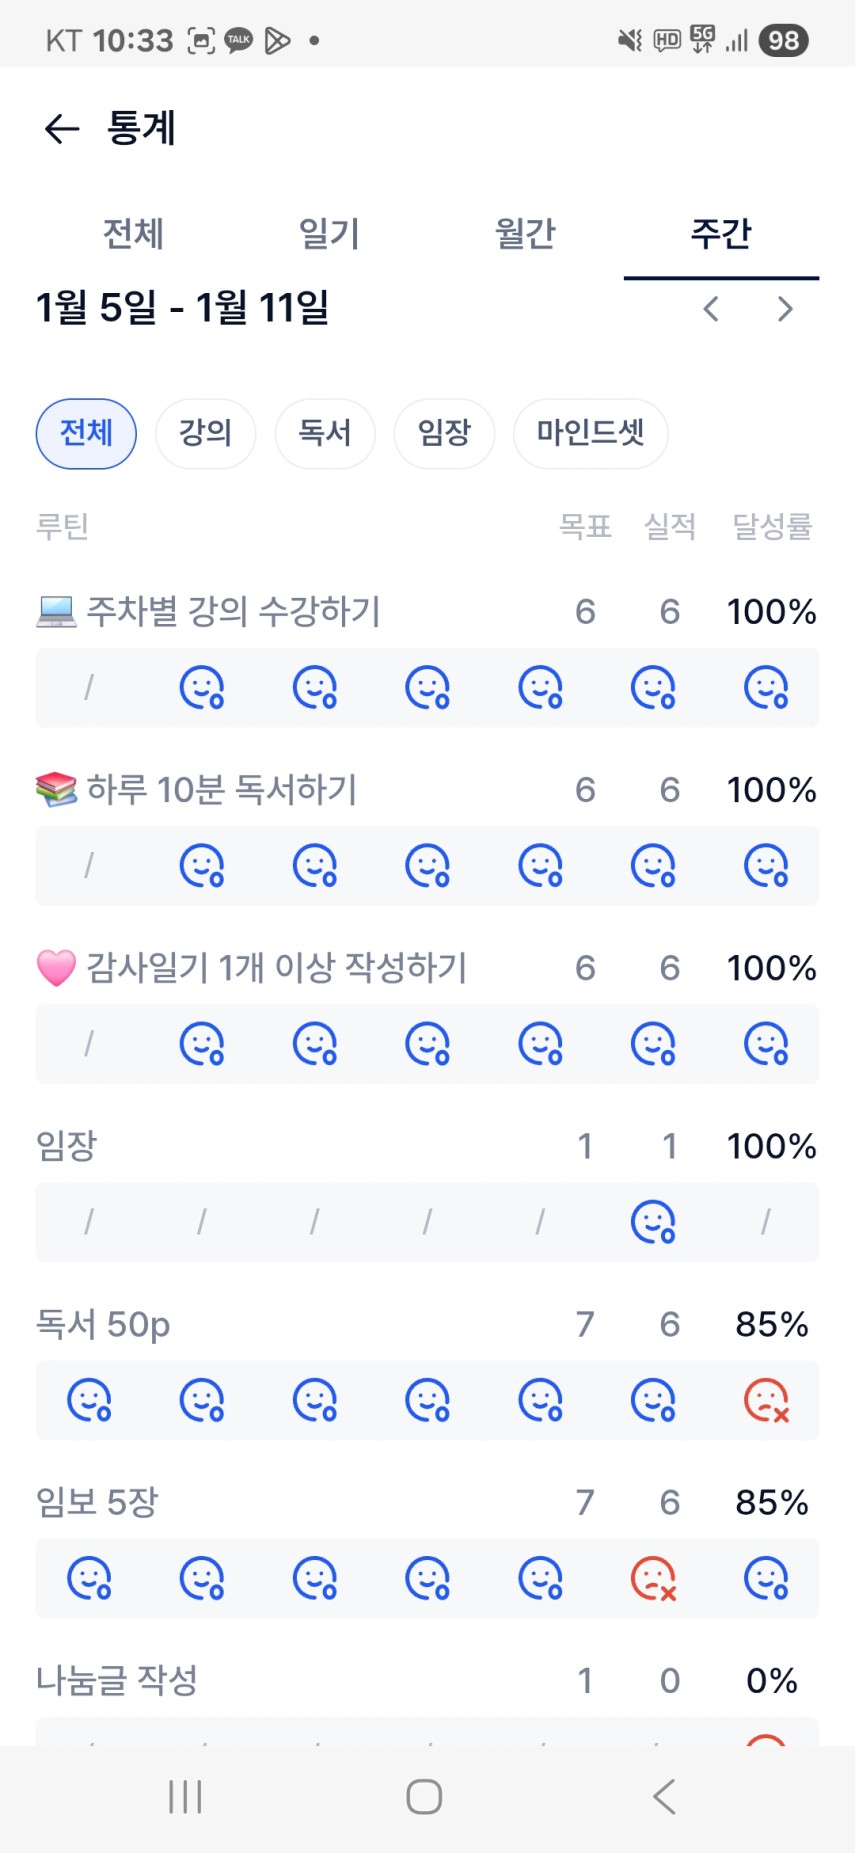
Task: Filter routines by 임장 chip
Action: click(x=444, y=433)
